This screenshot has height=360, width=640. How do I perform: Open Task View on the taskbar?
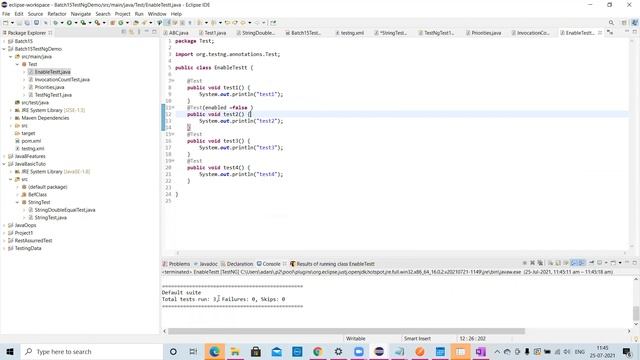click(x=193, y=351)
